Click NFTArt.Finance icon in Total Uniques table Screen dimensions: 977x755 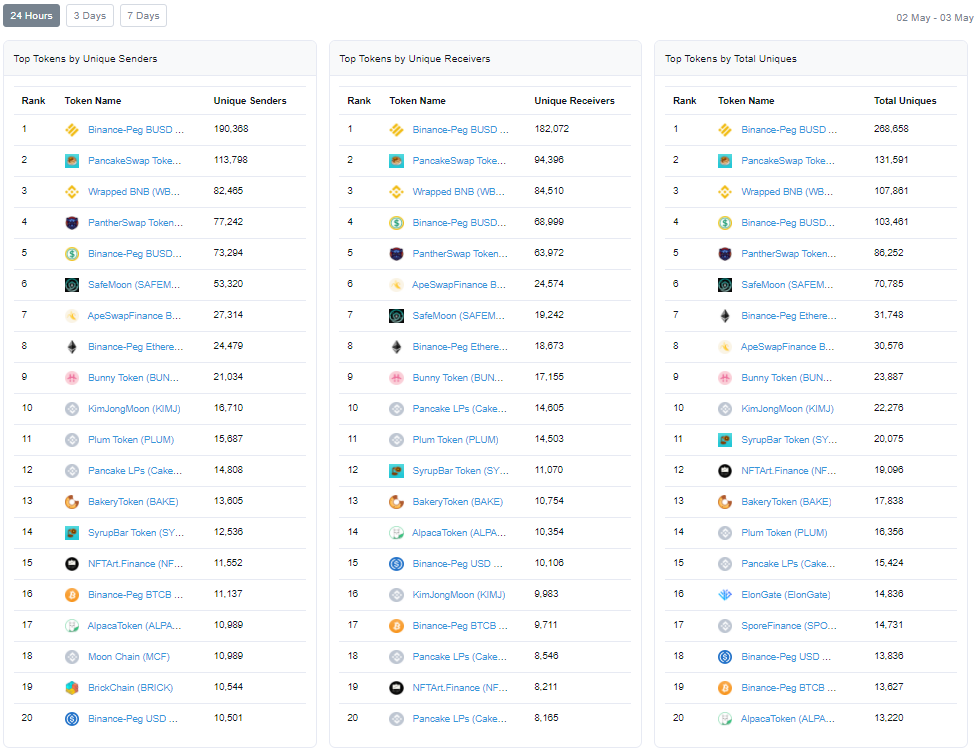pos(725,471)
